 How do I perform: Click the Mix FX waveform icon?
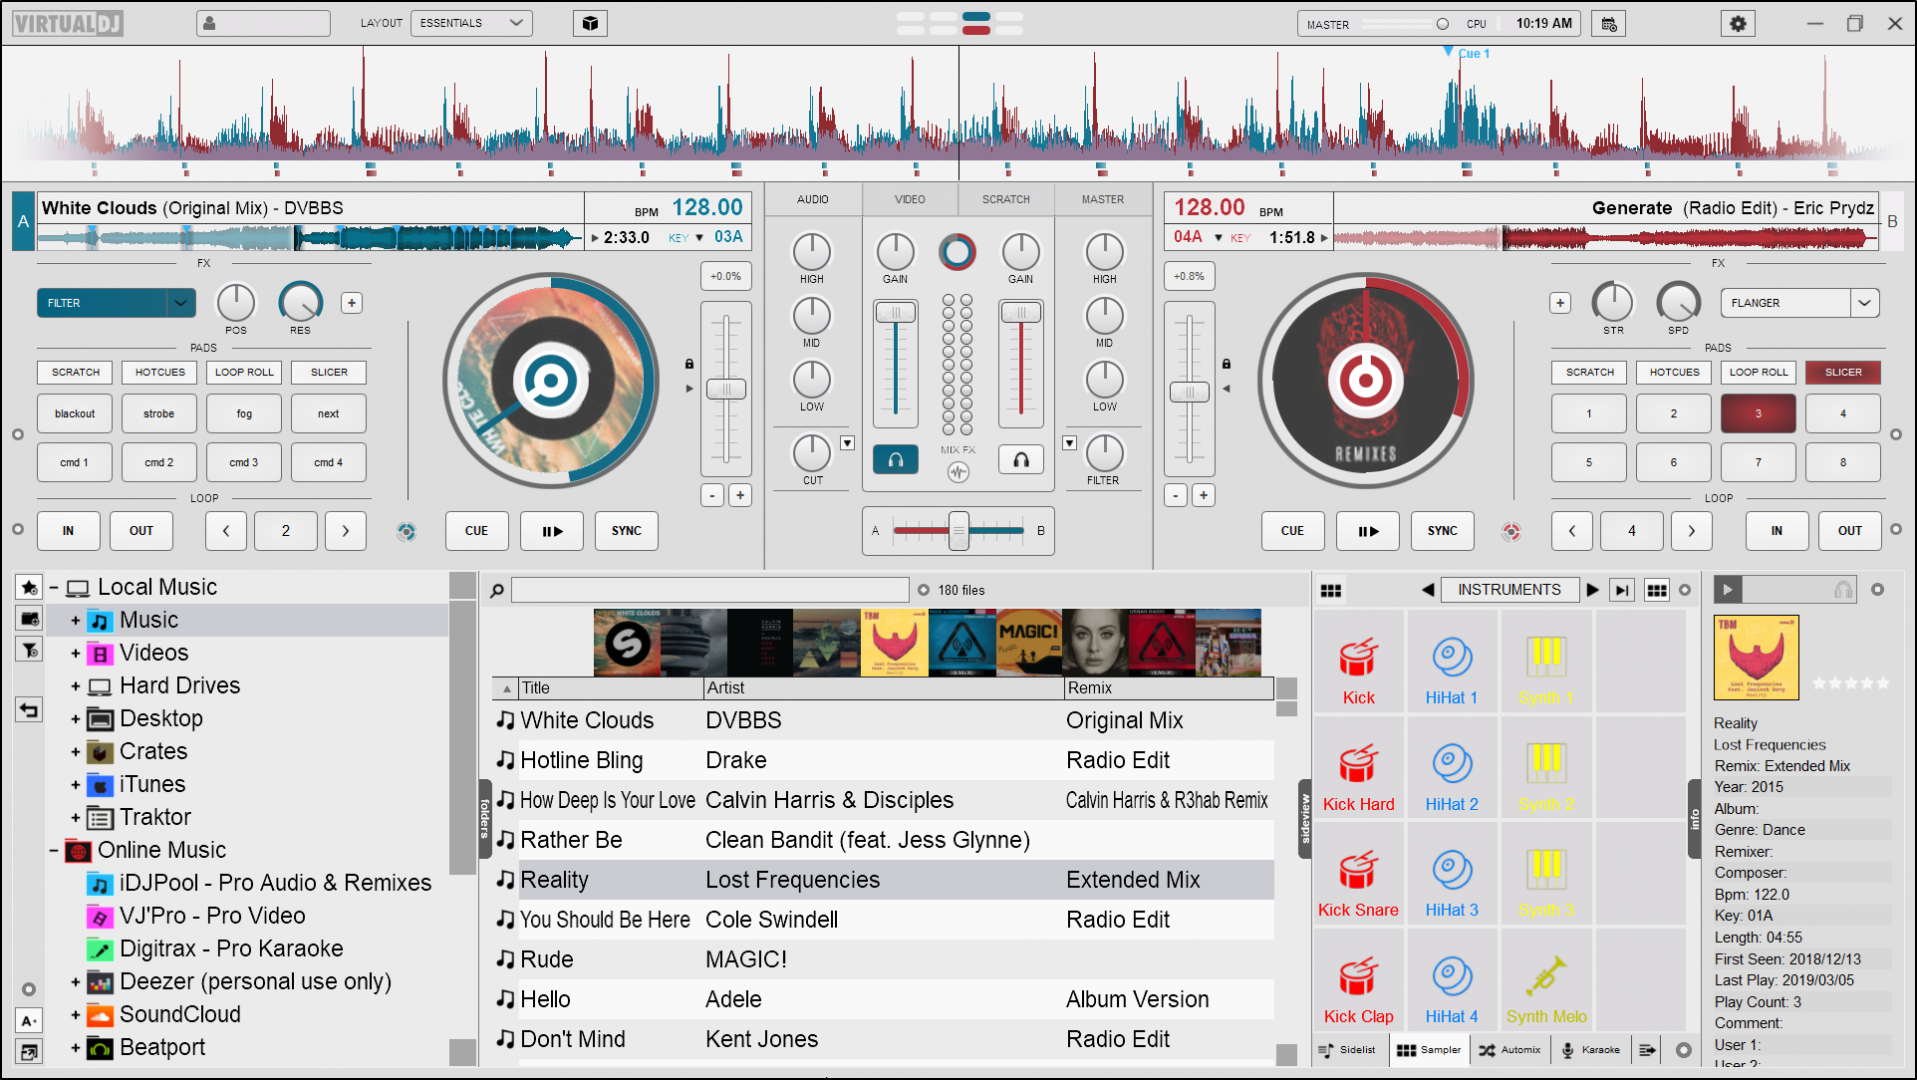[958, 472]
